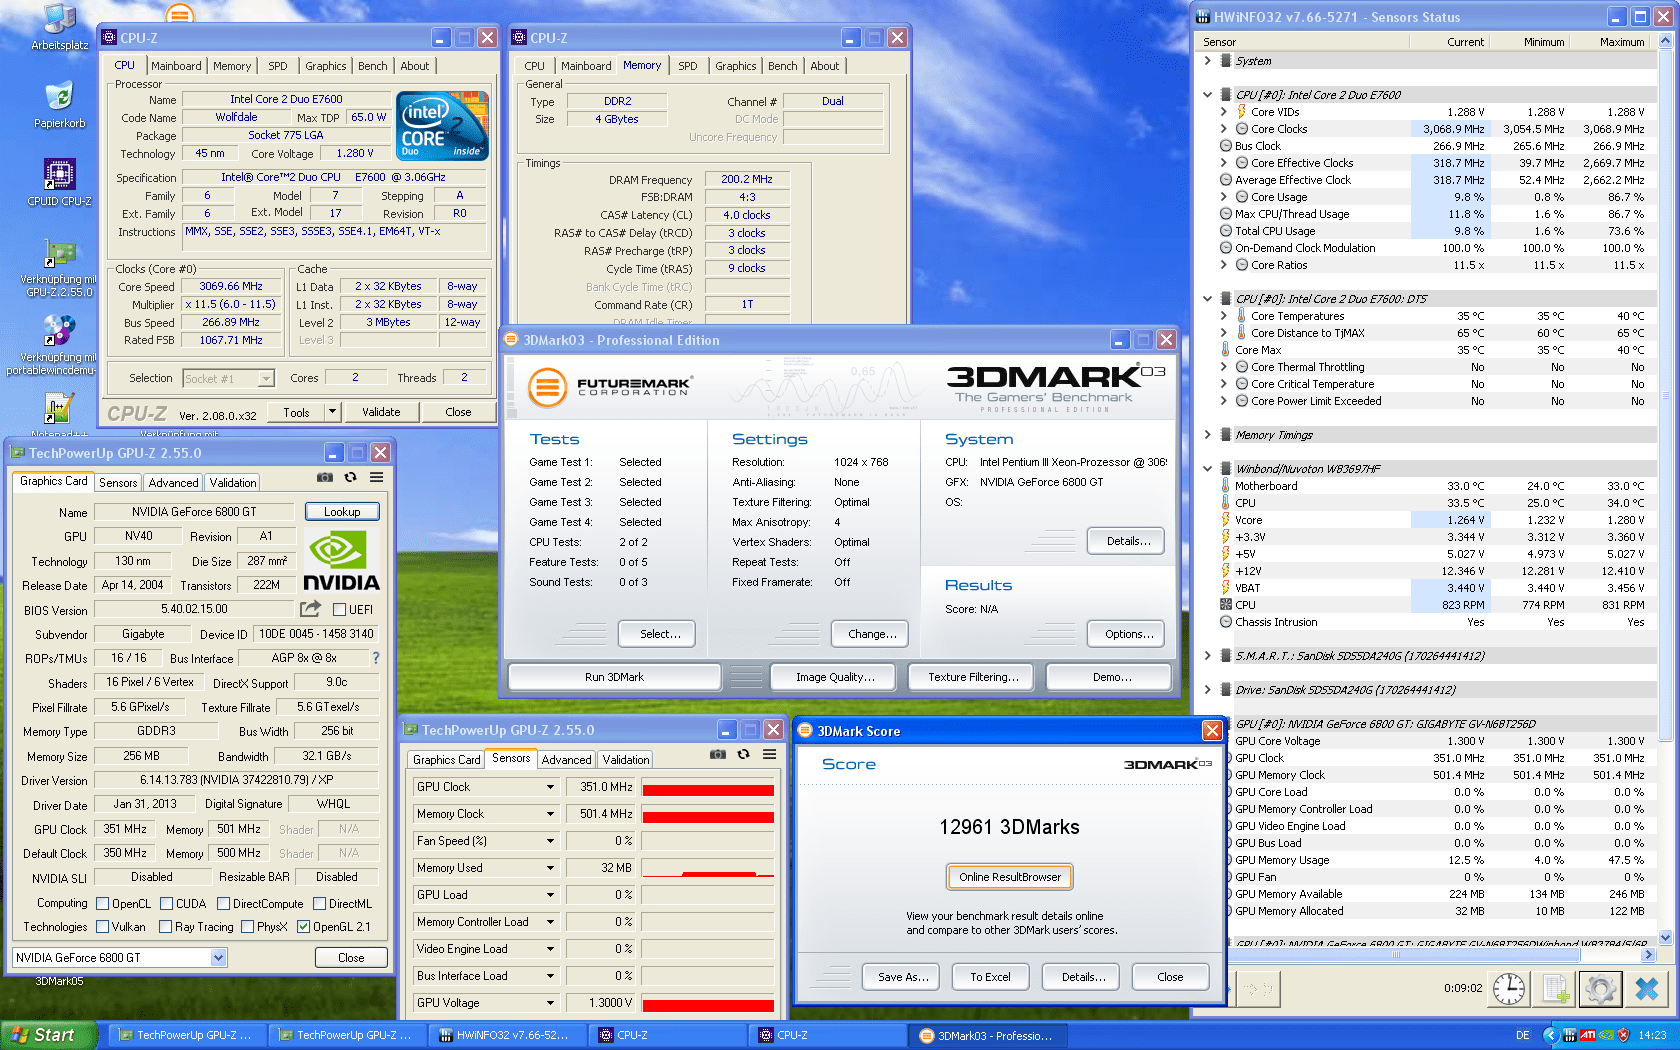Click refresh icon in GPU-Z Graphics Card window
The width and height of the screenshot is (1680, 1050).
(x=351, y=478)
